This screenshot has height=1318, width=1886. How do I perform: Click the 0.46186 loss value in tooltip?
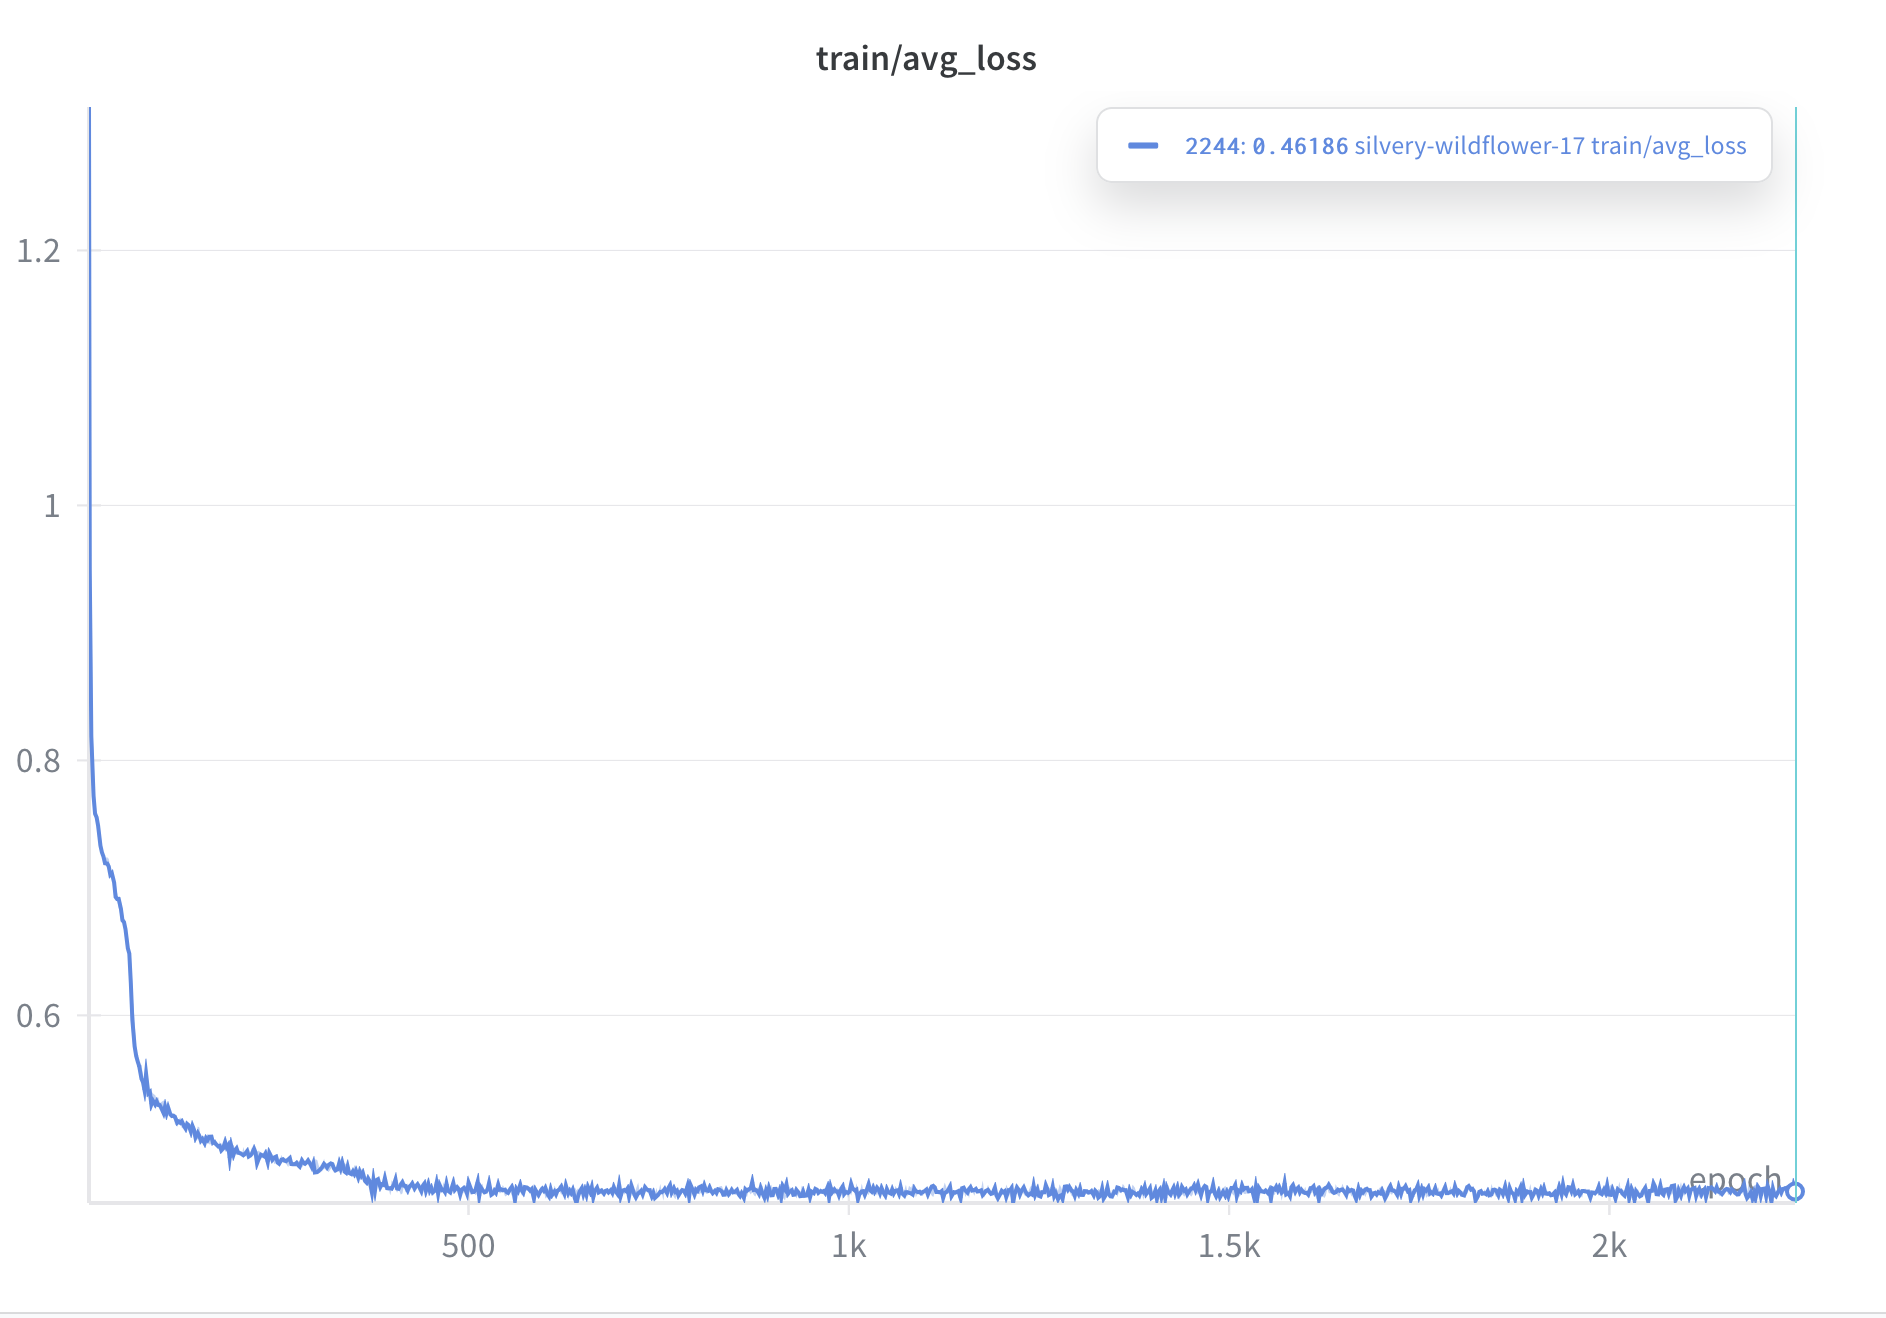tap(1300, 146)
